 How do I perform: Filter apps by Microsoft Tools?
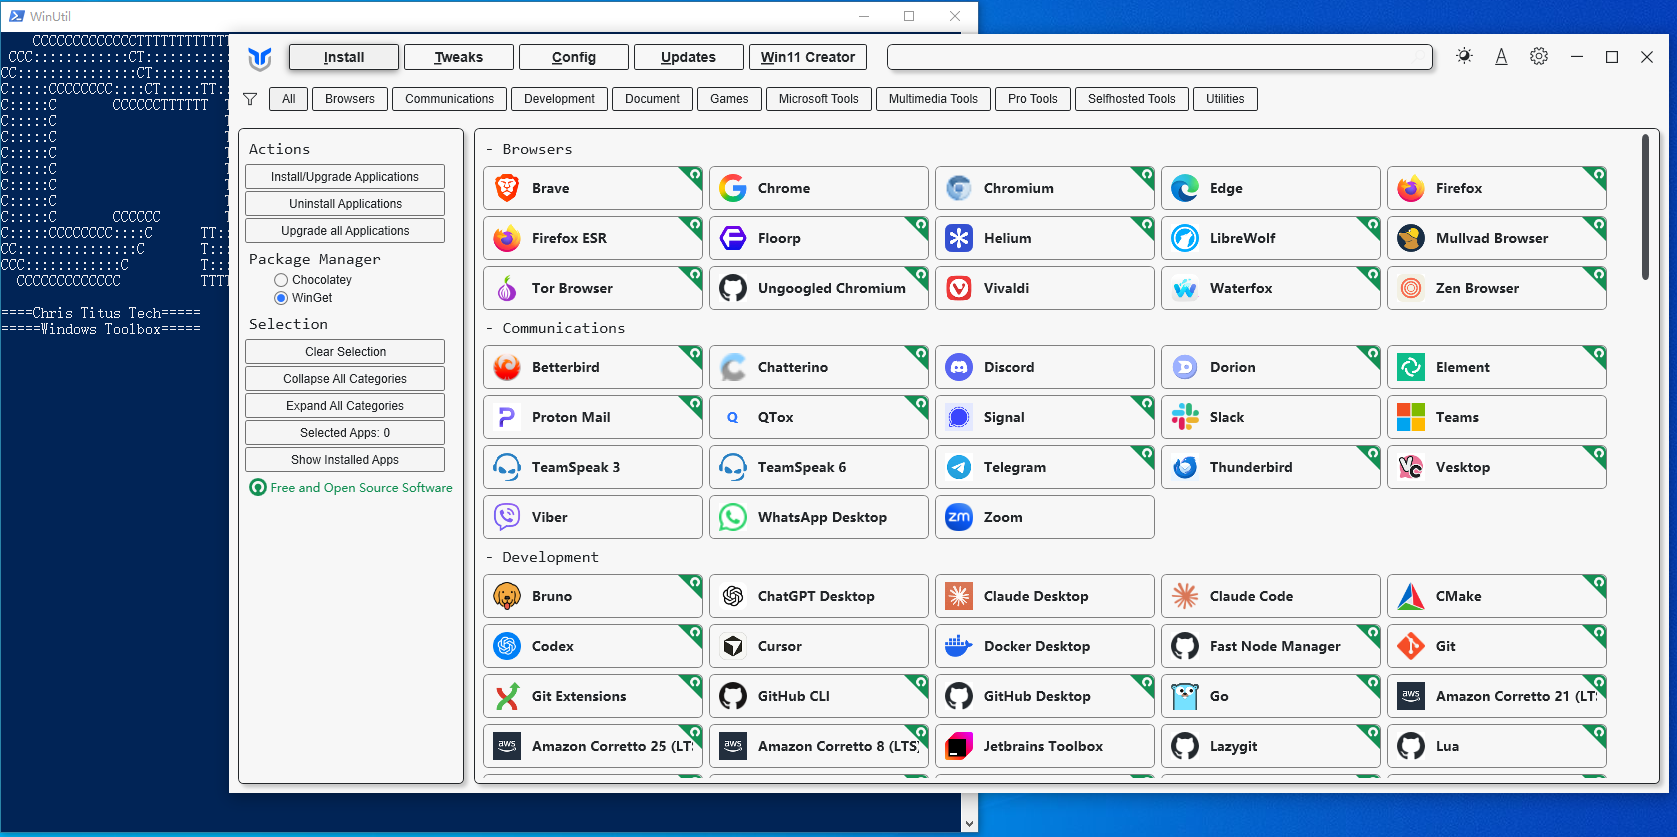tap(818, 99)
